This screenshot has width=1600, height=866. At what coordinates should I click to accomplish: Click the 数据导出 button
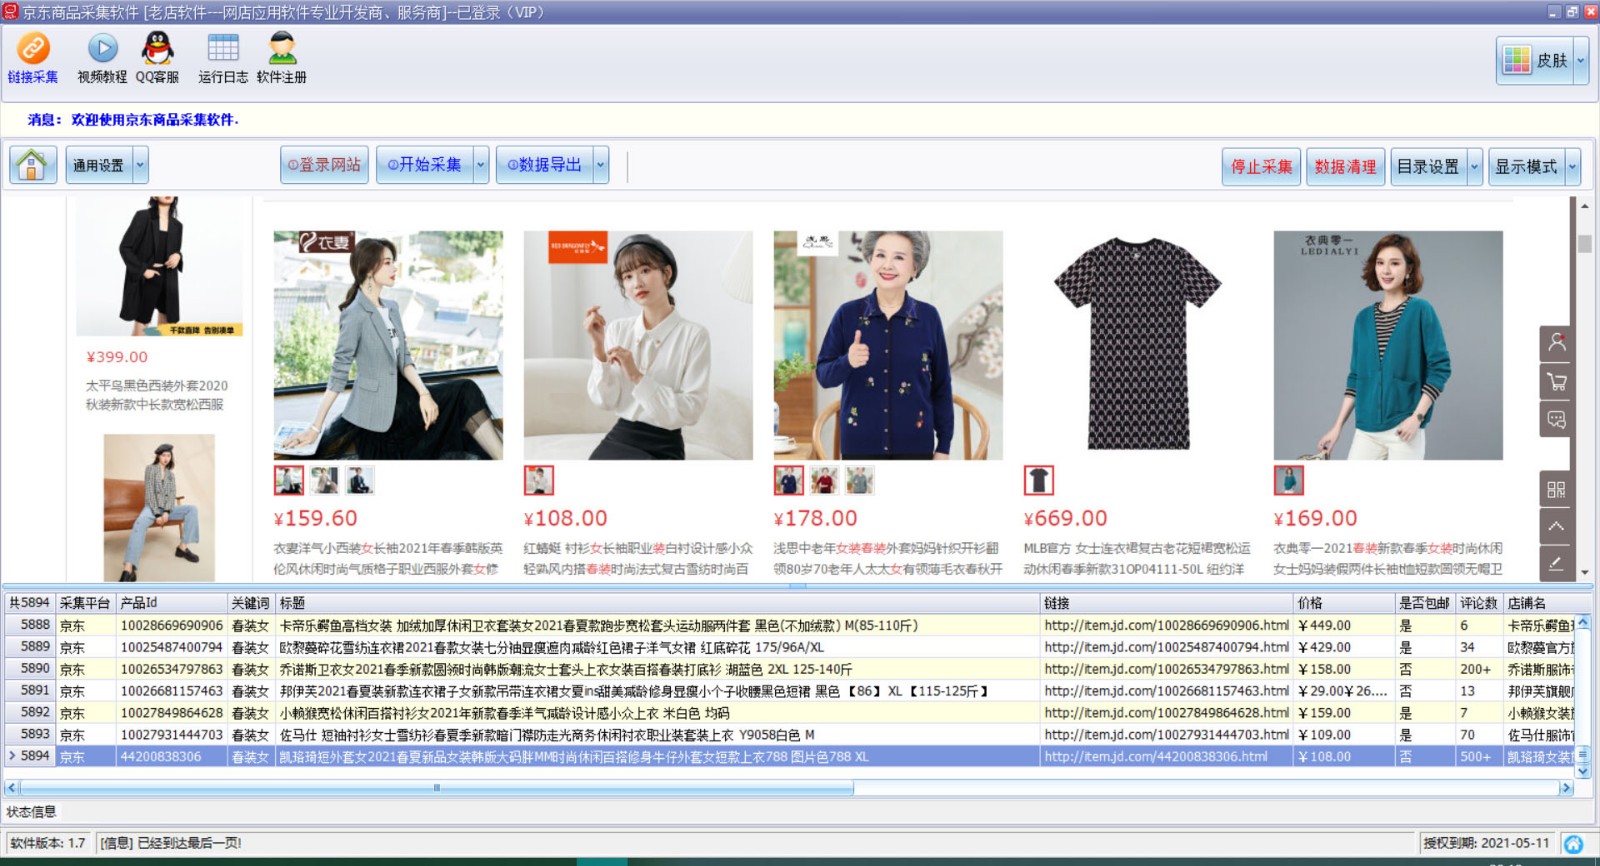click(545, 165)
